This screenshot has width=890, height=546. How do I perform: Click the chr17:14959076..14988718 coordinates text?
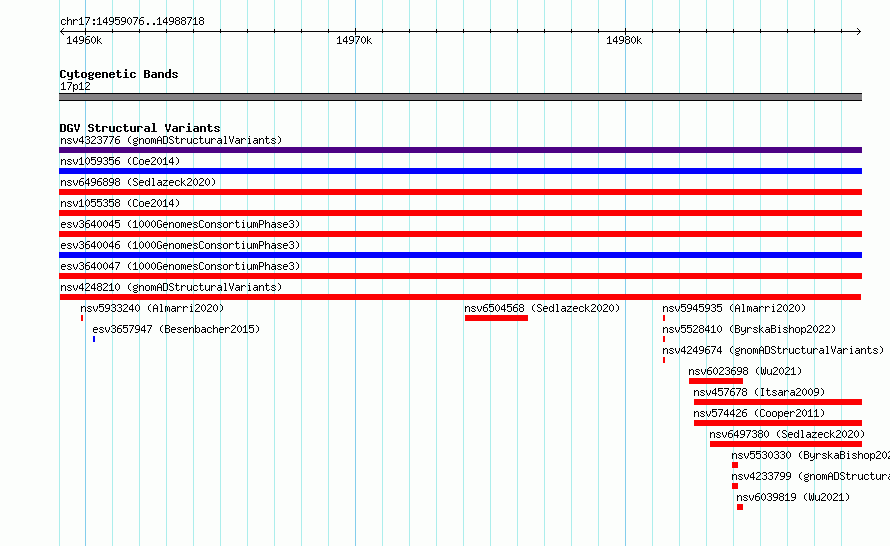132,21
